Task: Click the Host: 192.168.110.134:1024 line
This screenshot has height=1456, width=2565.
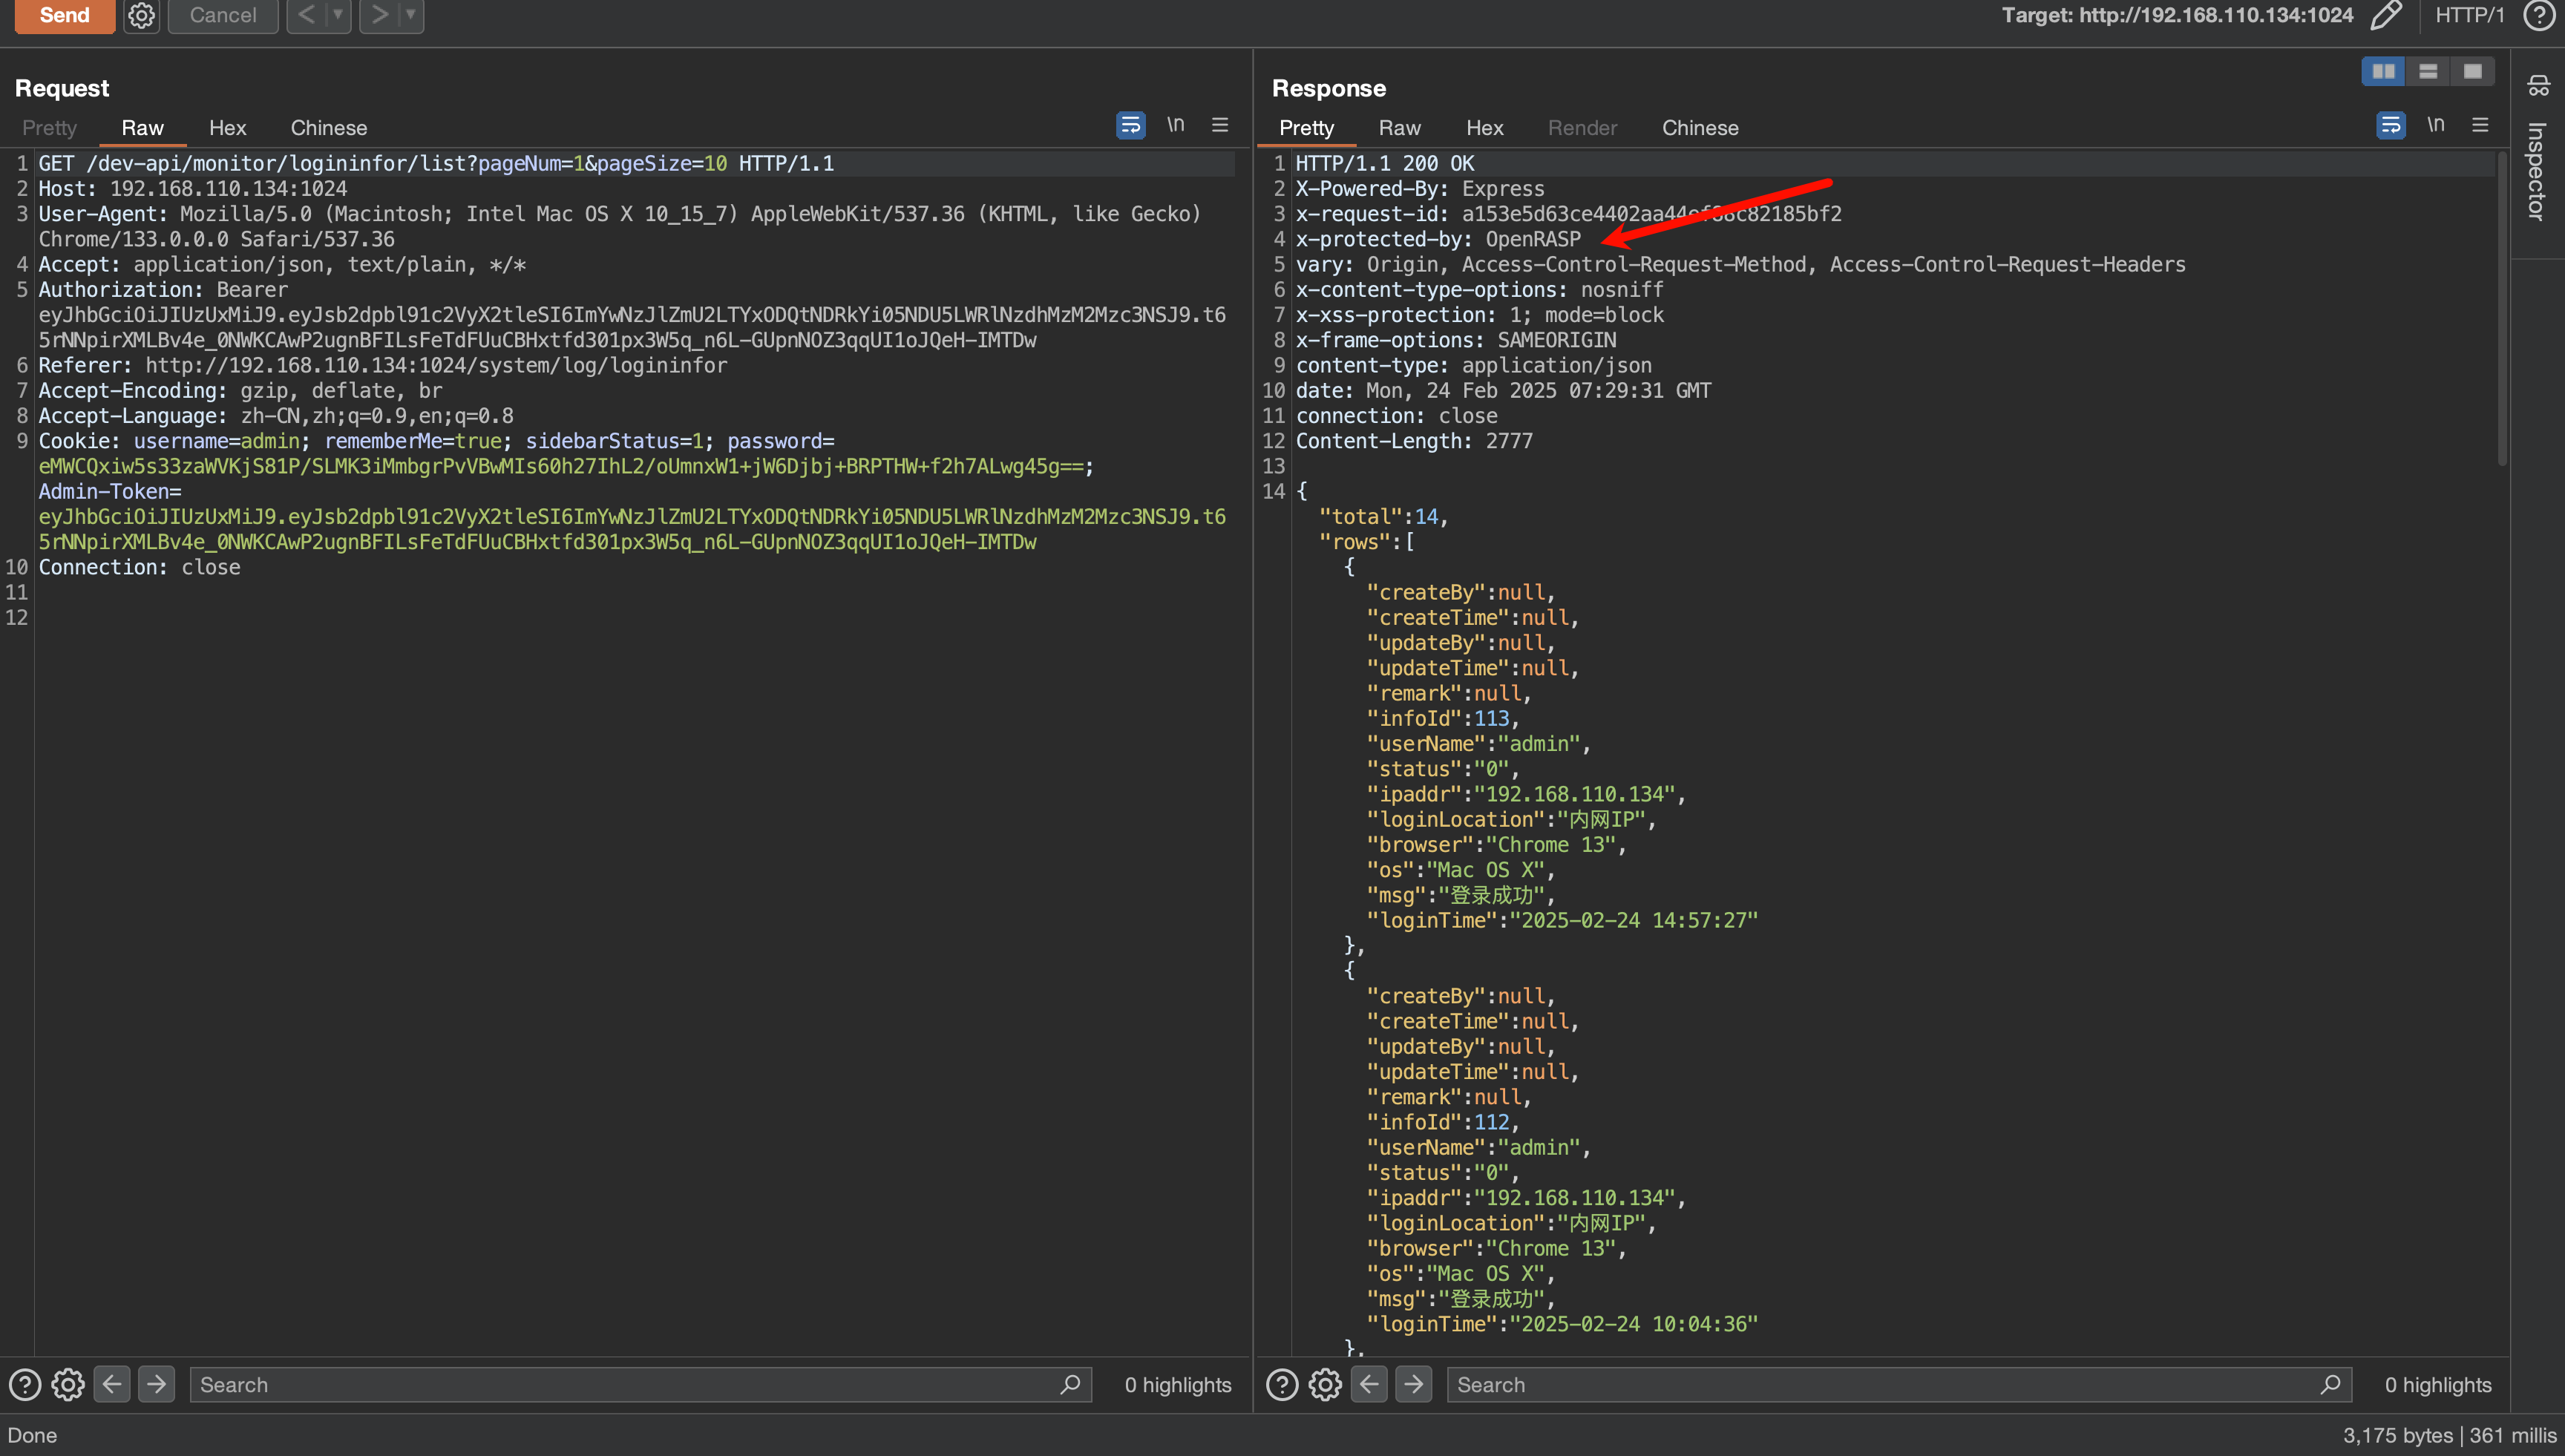Action: (x=193, y=189)
